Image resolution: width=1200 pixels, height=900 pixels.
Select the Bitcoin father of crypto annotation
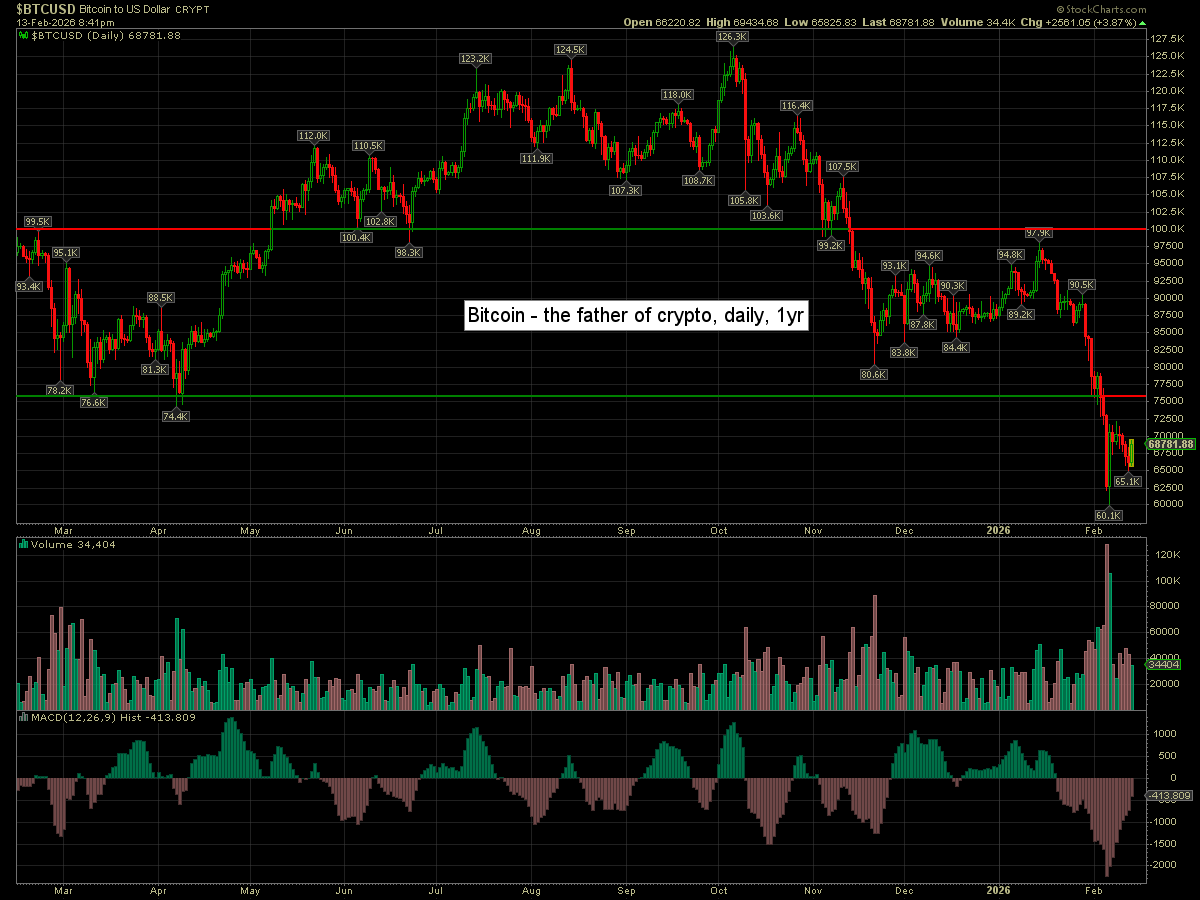click(636, 316)
